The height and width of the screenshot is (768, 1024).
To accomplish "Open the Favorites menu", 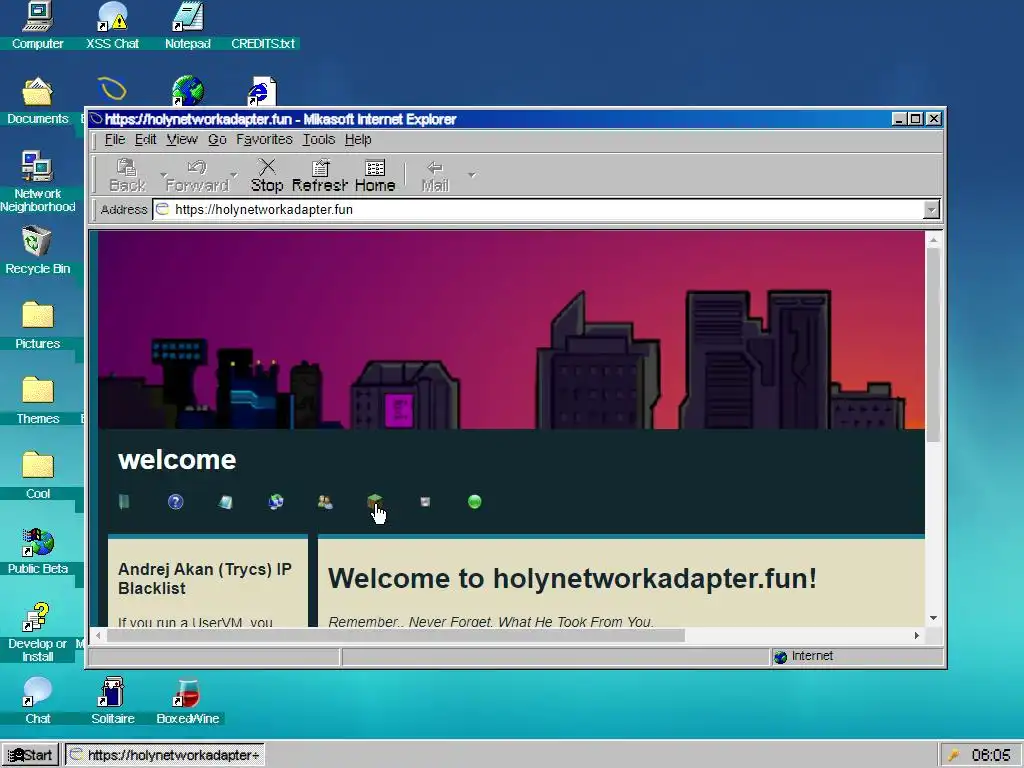I will pyautogui.click(x=264, y=139).
